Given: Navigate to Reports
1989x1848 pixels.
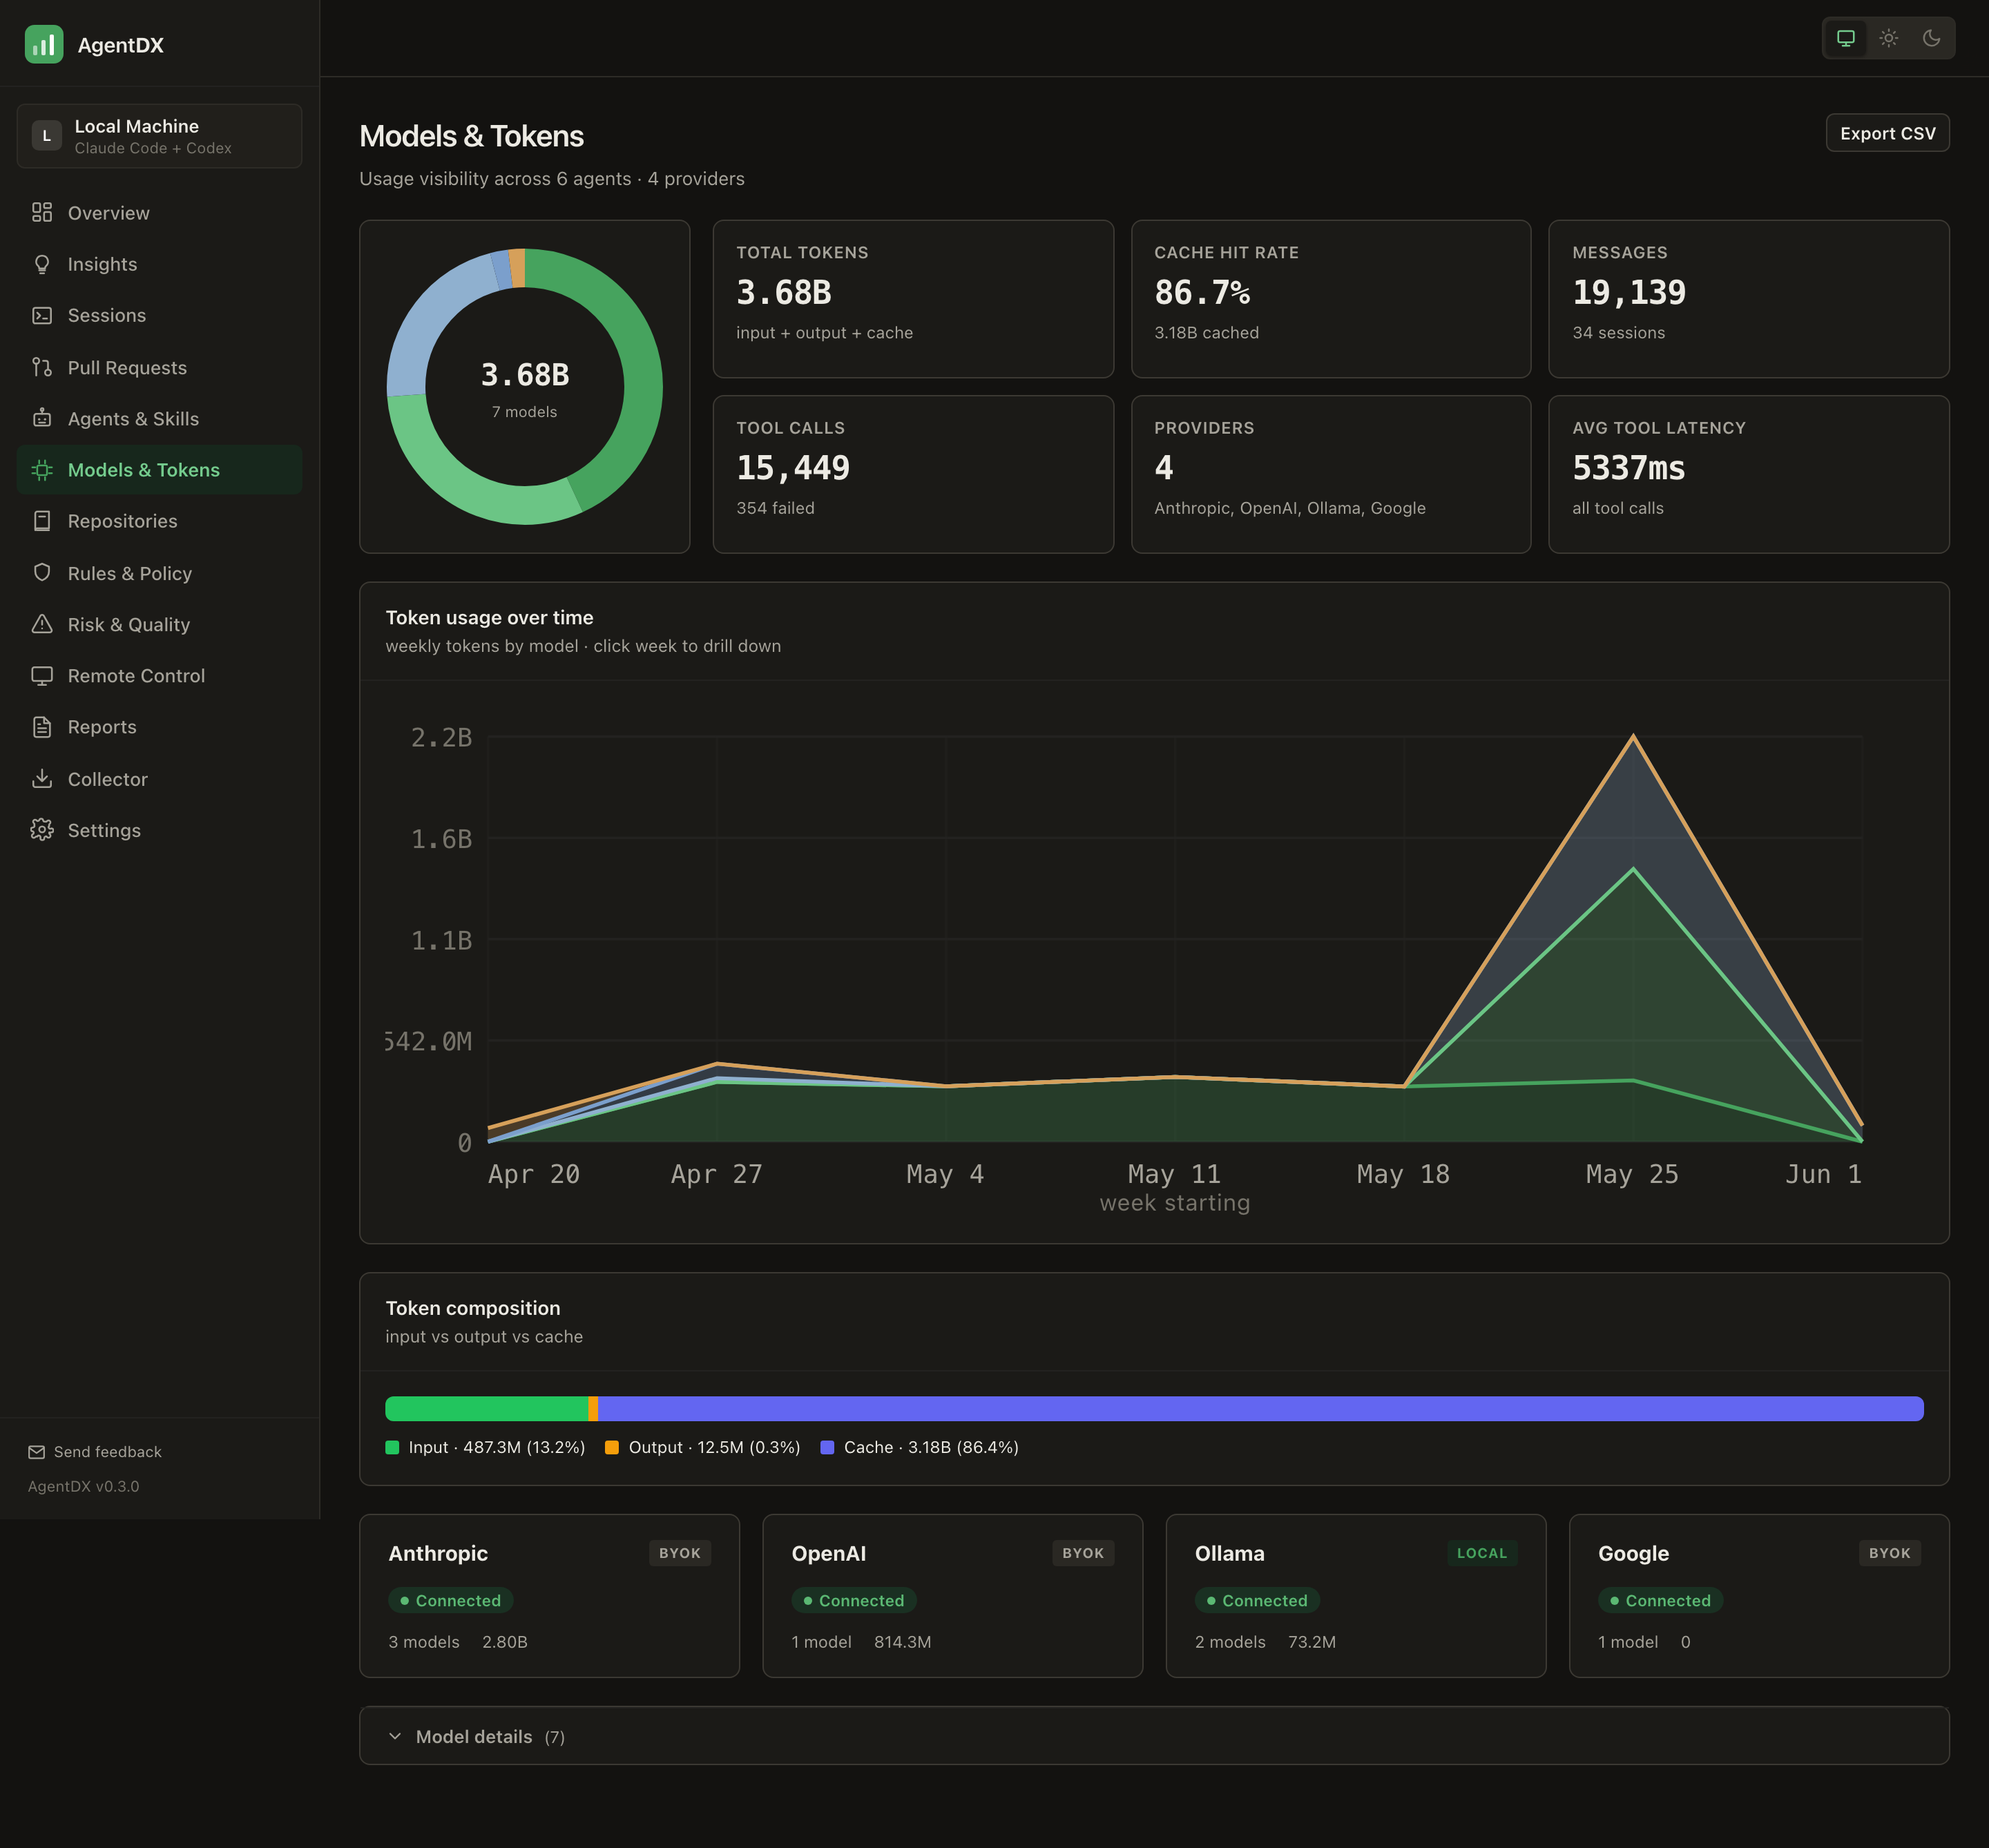Looking at the screenshot, I should (159, 727).
